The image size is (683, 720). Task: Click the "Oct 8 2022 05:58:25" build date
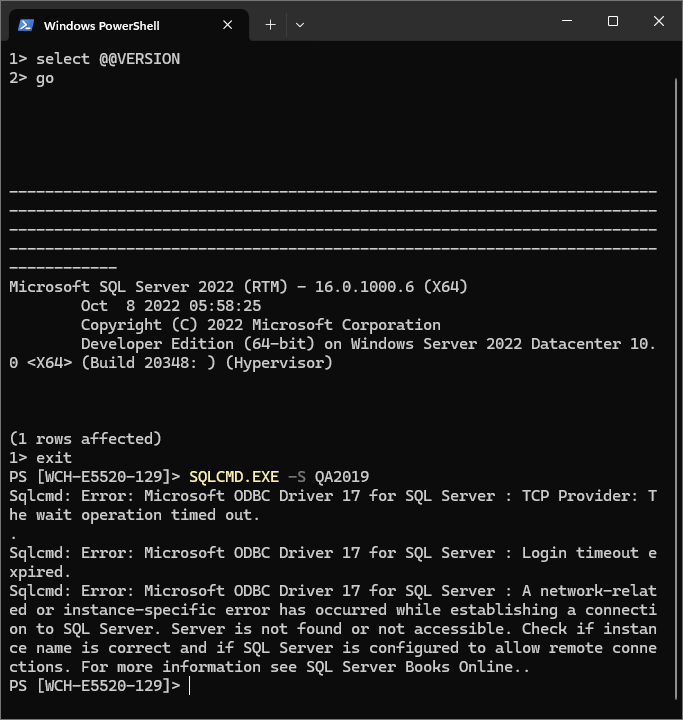pyautogui.click(x=170, y=306)
